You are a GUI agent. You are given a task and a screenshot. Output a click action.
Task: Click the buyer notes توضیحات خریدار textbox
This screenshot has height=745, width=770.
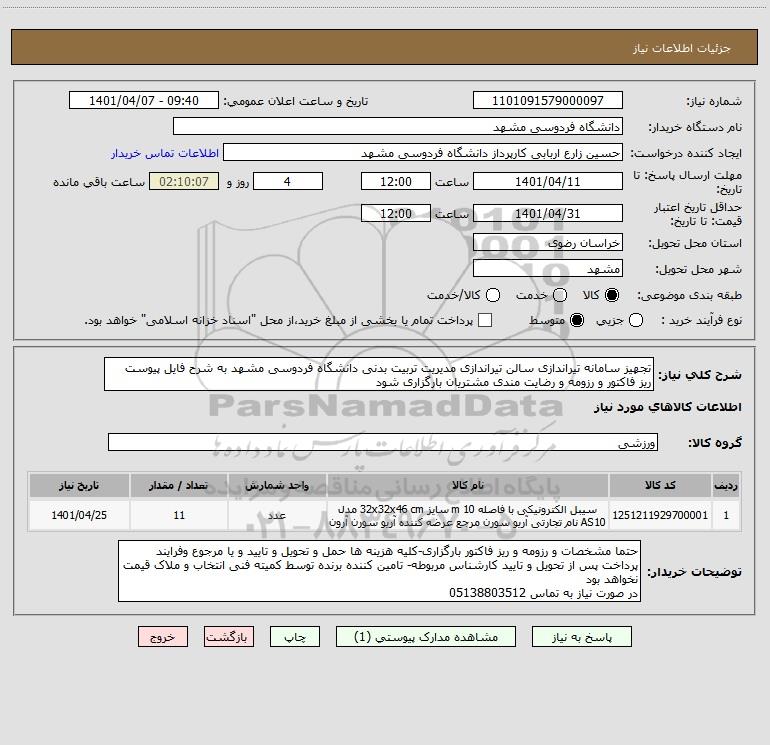[379, 571]
